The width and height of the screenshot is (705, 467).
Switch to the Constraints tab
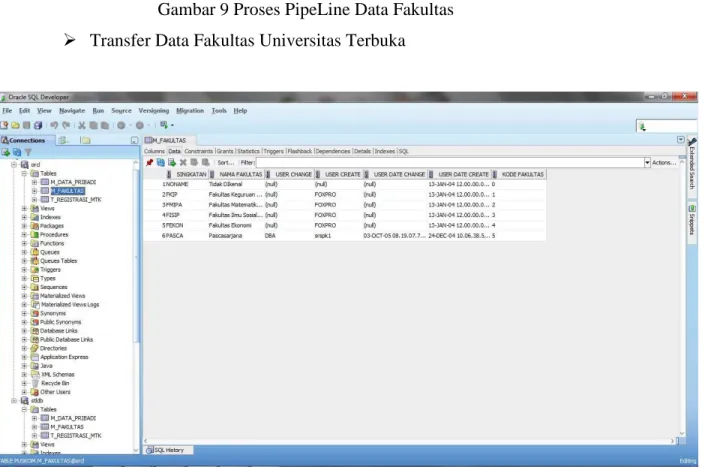point(198,151)
